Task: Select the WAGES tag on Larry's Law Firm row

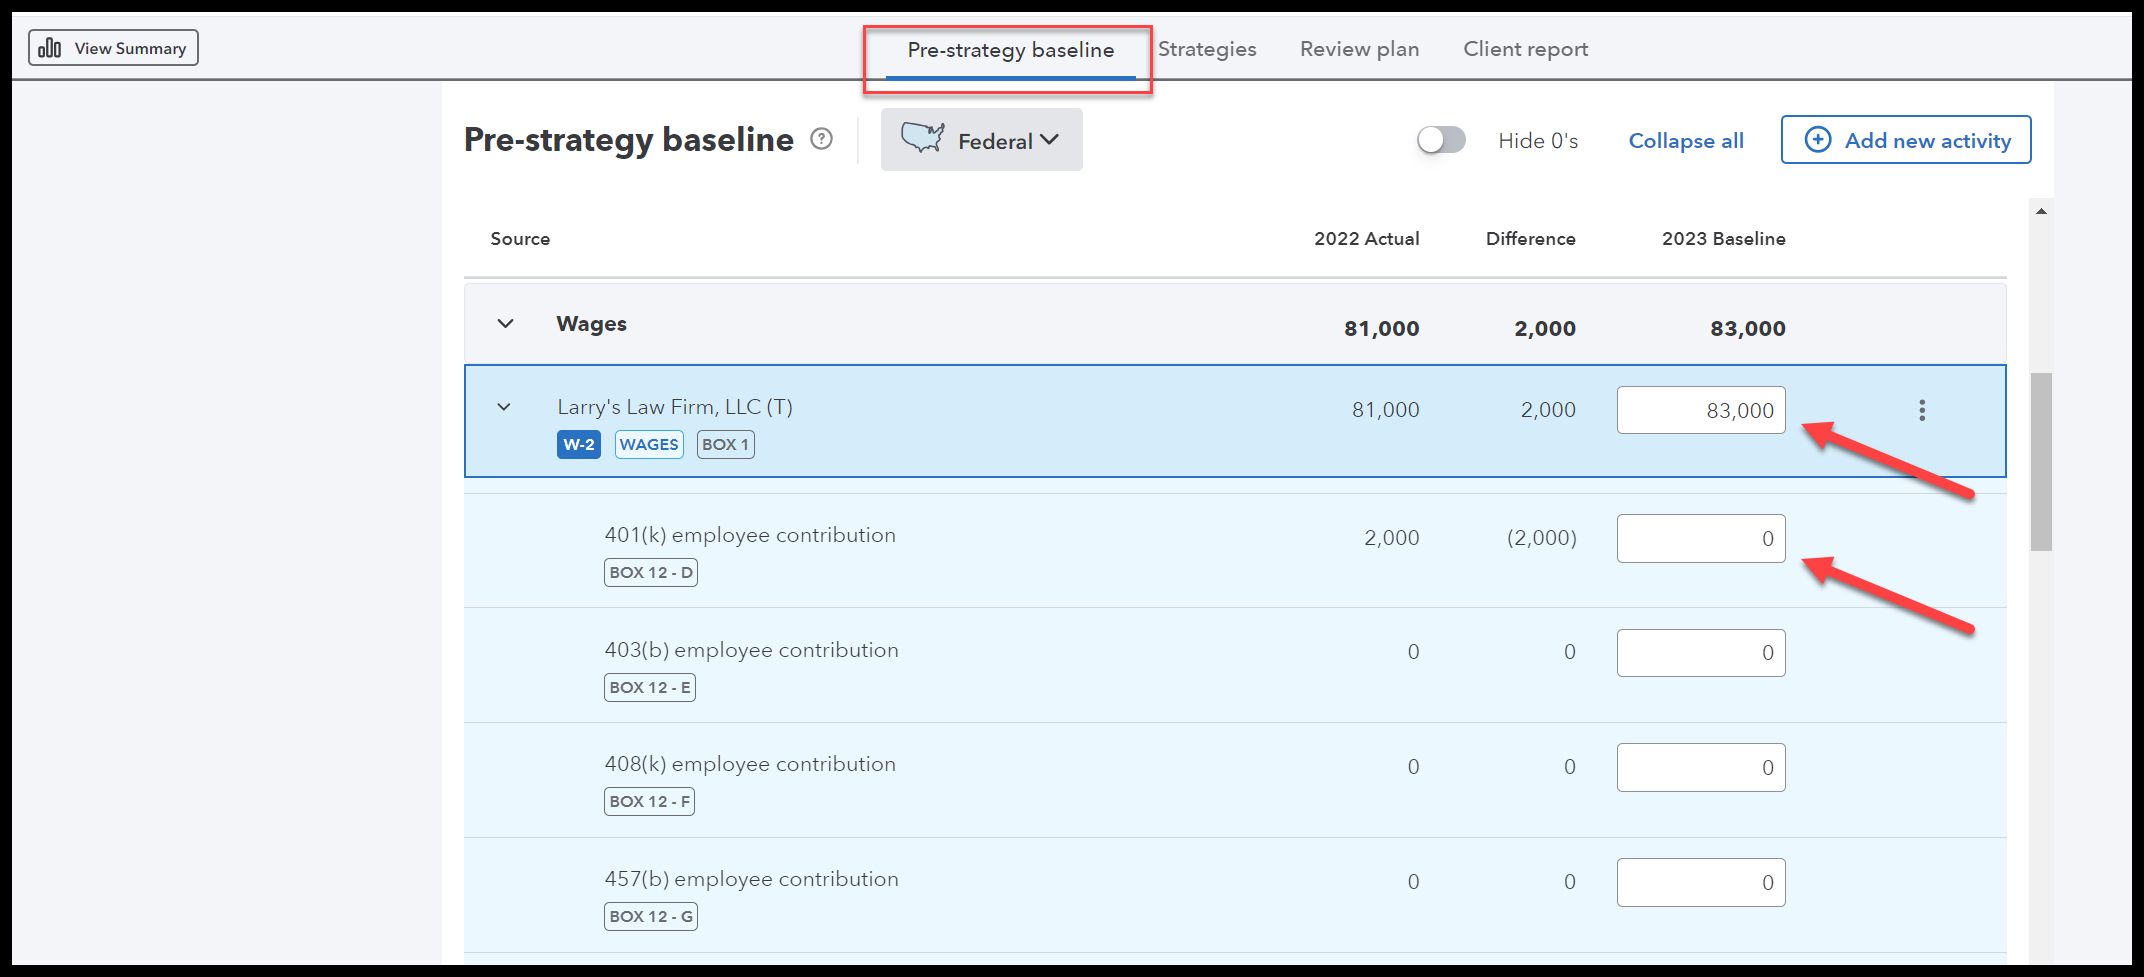Action: tap(648, 444)
